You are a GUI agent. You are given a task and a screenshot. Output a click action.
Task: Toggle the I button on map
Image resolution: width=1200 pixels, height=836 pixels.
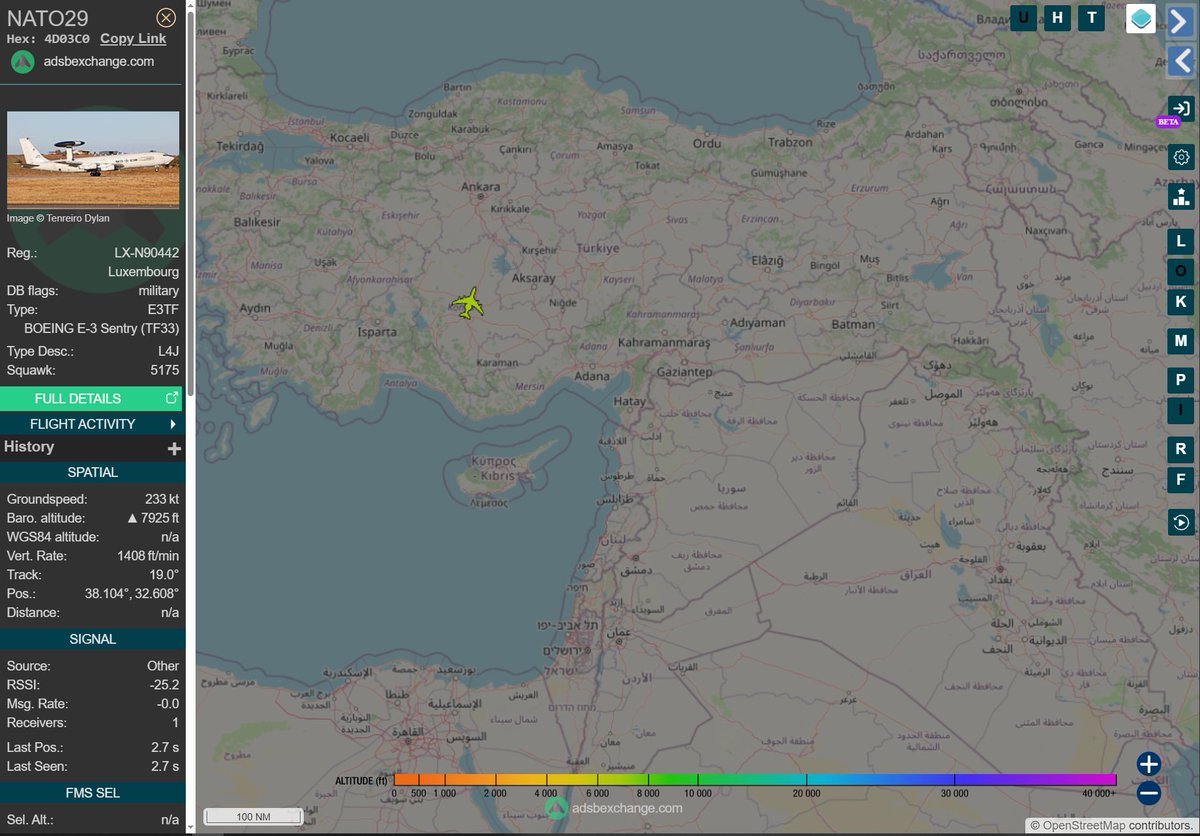pyautogui.click(x=1181, y=409)
